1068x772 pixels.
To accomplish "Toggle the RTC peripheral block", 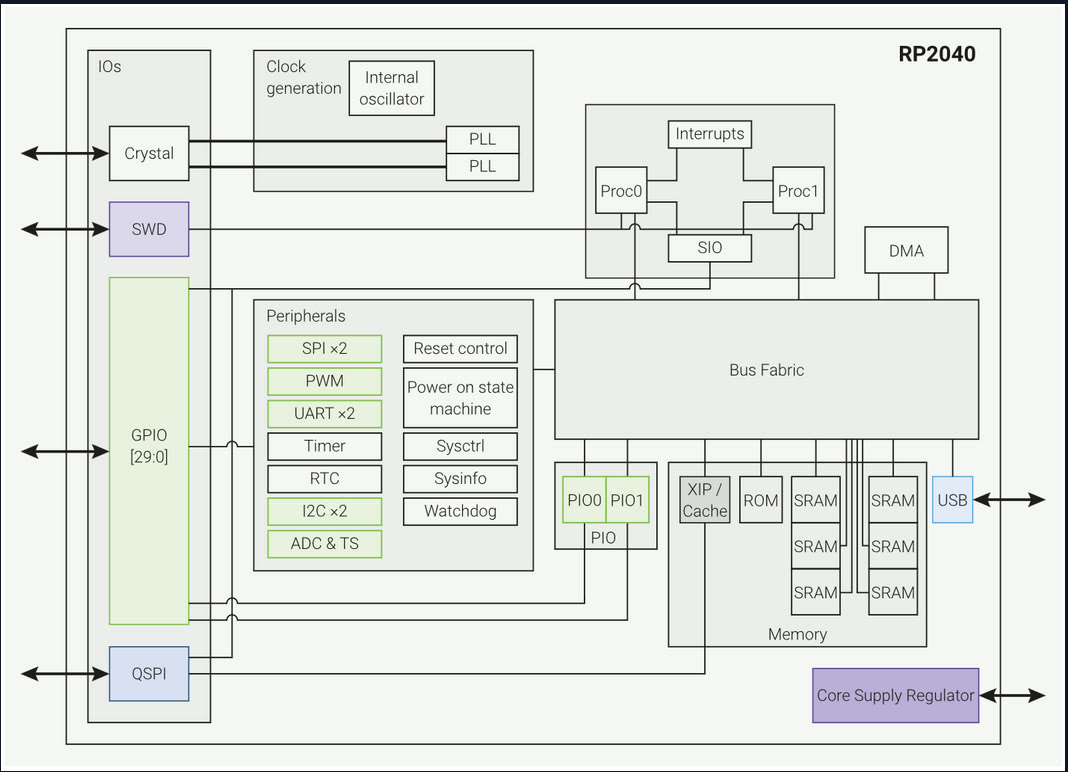I will [x=324, y=478].
